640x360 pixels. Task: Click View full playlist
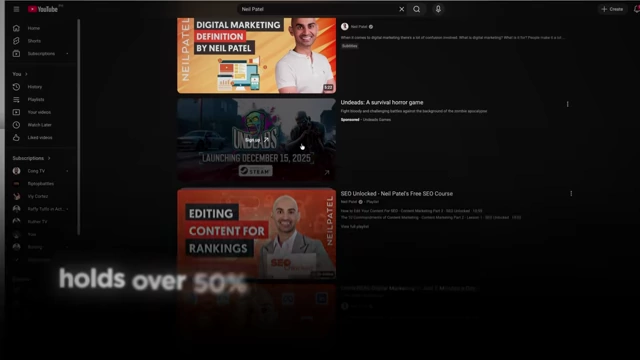point(355,227)
